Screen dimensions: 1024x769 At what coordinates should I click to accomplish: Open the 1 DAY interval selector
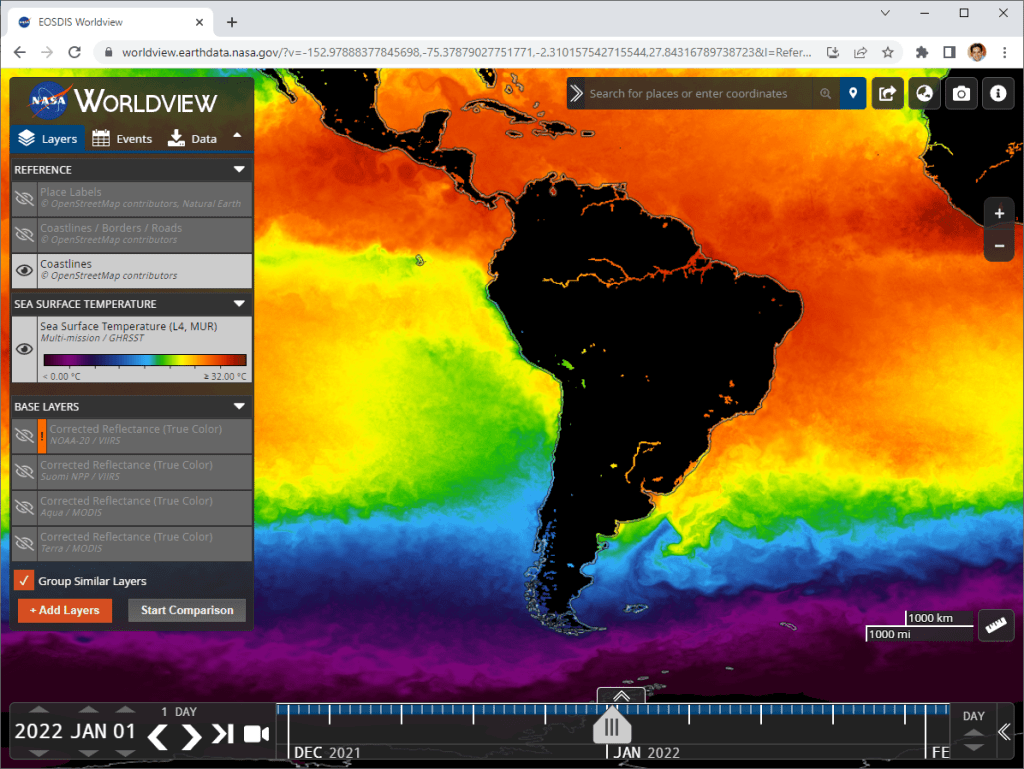point(179,712)
